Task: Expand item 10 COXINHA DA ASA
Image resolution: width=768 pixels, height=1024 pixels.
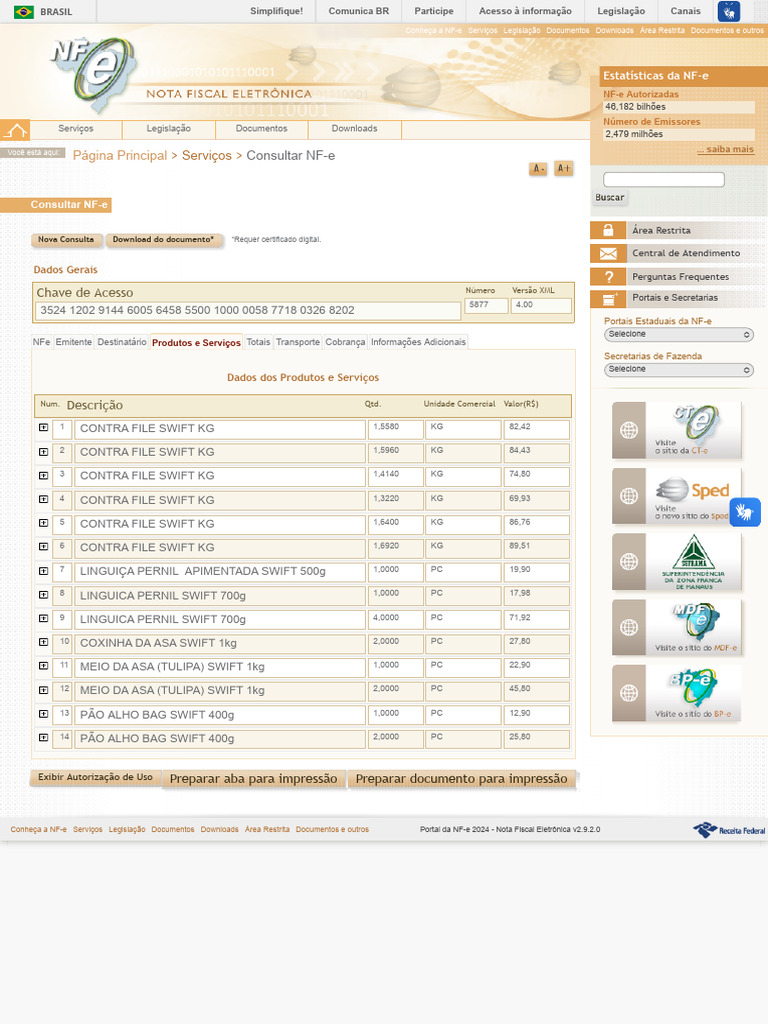Action: click(43, 643)
